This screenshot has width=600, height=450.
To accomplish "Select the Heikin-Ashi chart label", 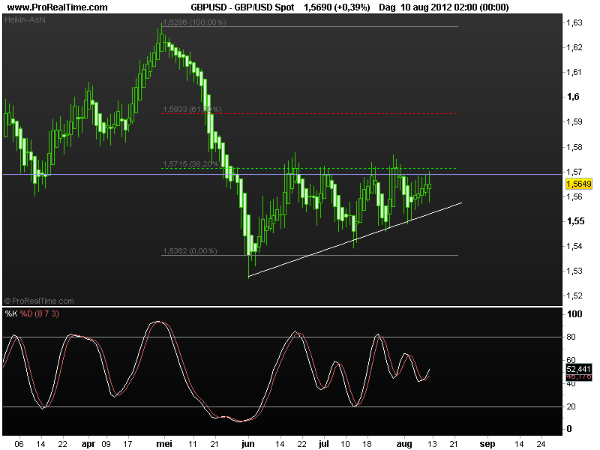I will 24,19.
